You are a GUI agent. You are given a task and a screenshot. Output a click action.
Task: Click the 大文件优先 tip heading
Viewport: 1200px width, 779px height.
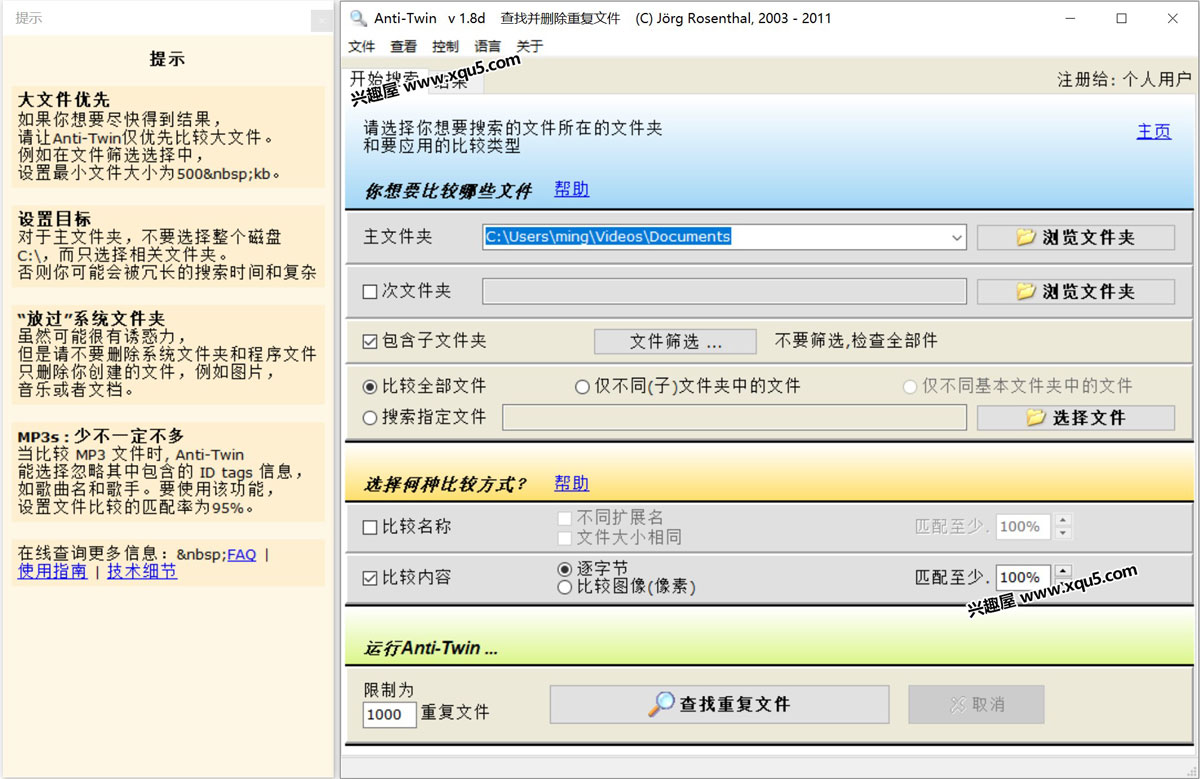(64, 100)
